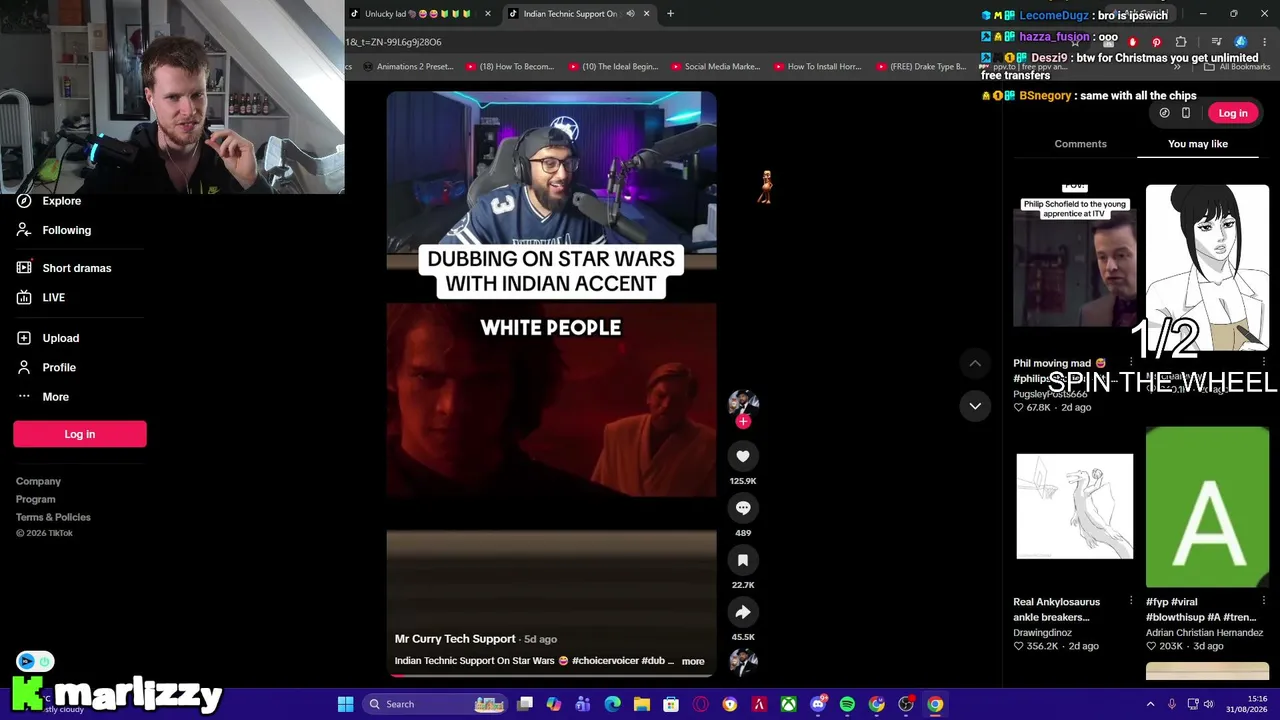
Task: Open the sound disc below the share count
Action: click(743, 661)
